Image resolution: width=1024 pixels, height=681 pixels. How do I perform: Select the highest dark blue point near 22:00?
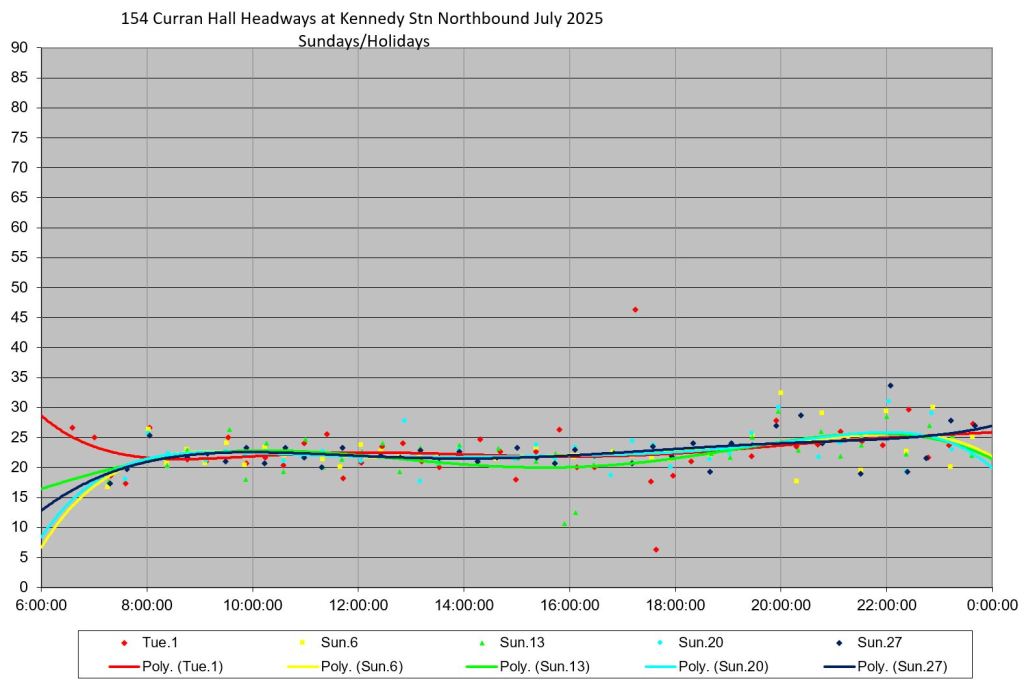coord(890,386)
